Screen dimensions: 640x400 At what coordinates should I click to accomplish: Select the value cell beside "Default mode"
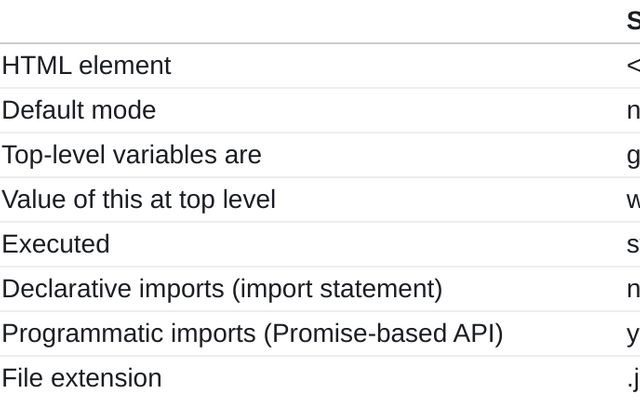(633, 110)
